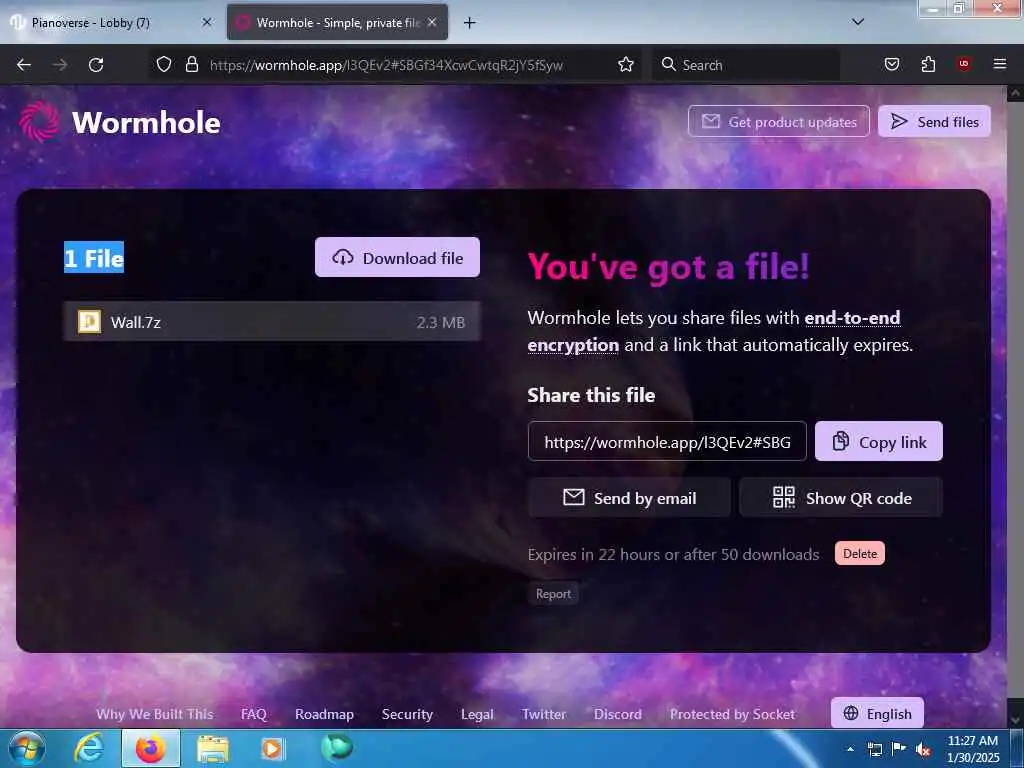Click Get product updates button
Viewport: 1024px width, 768px height.
[x=778, y=121]
